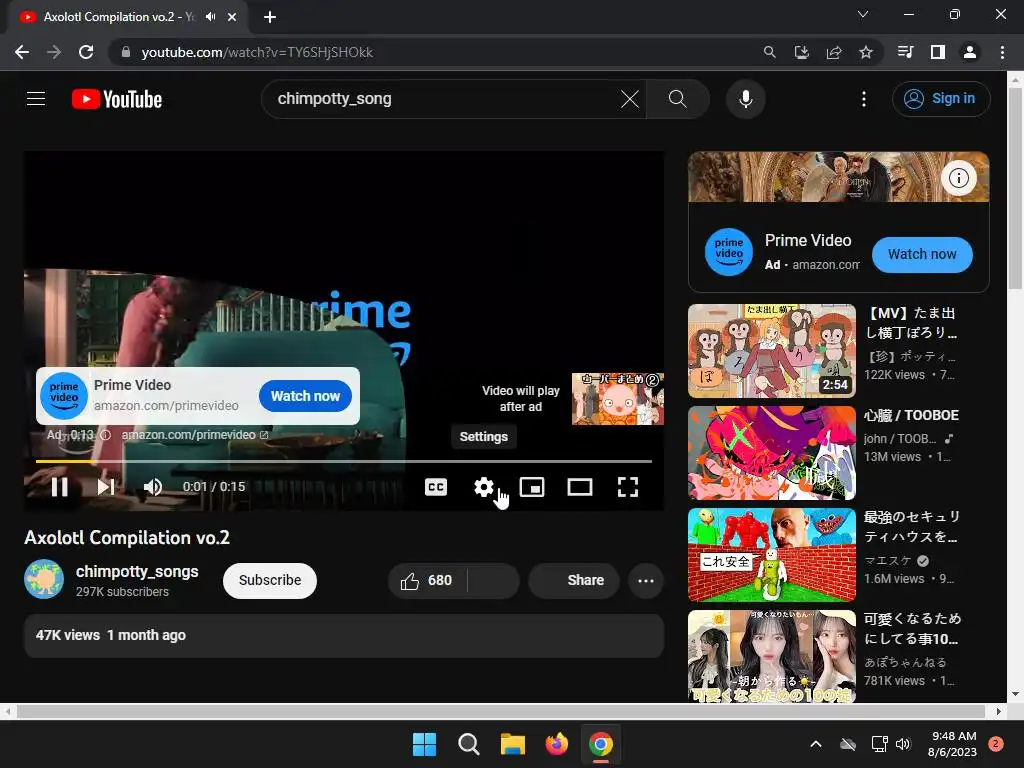Click the horizontal page scrollbar

pyautogui.click(x=501, y=711)
